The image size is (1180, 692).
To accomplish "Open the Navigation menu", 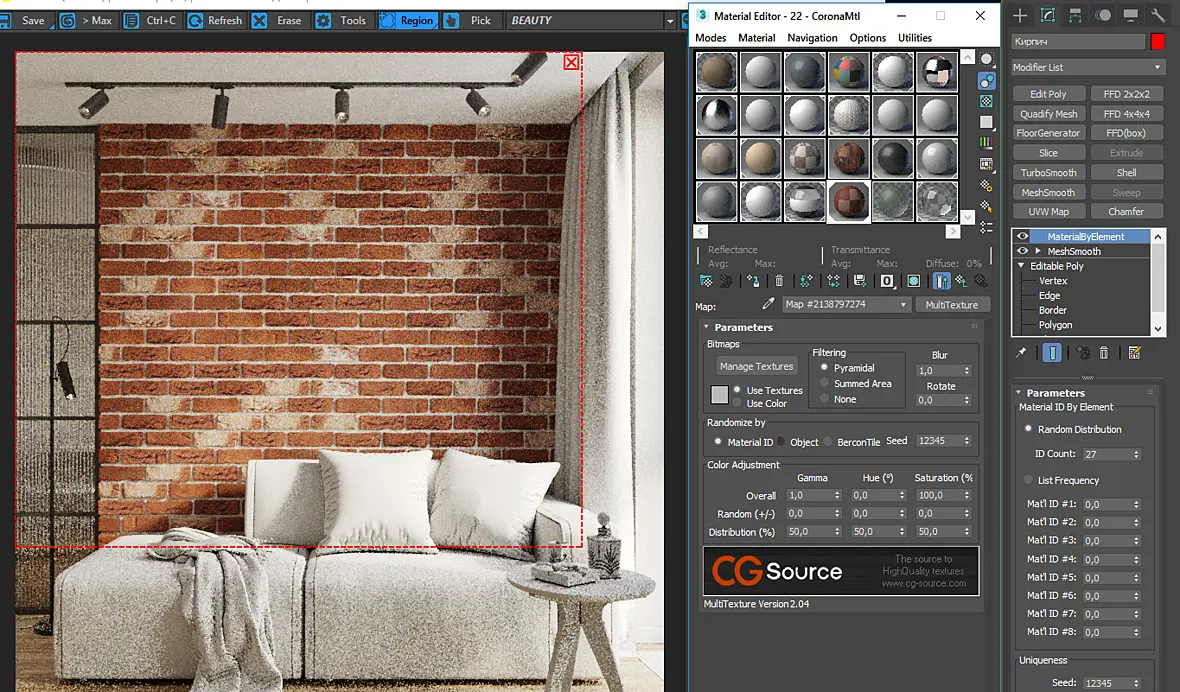I will pos(812,38).
